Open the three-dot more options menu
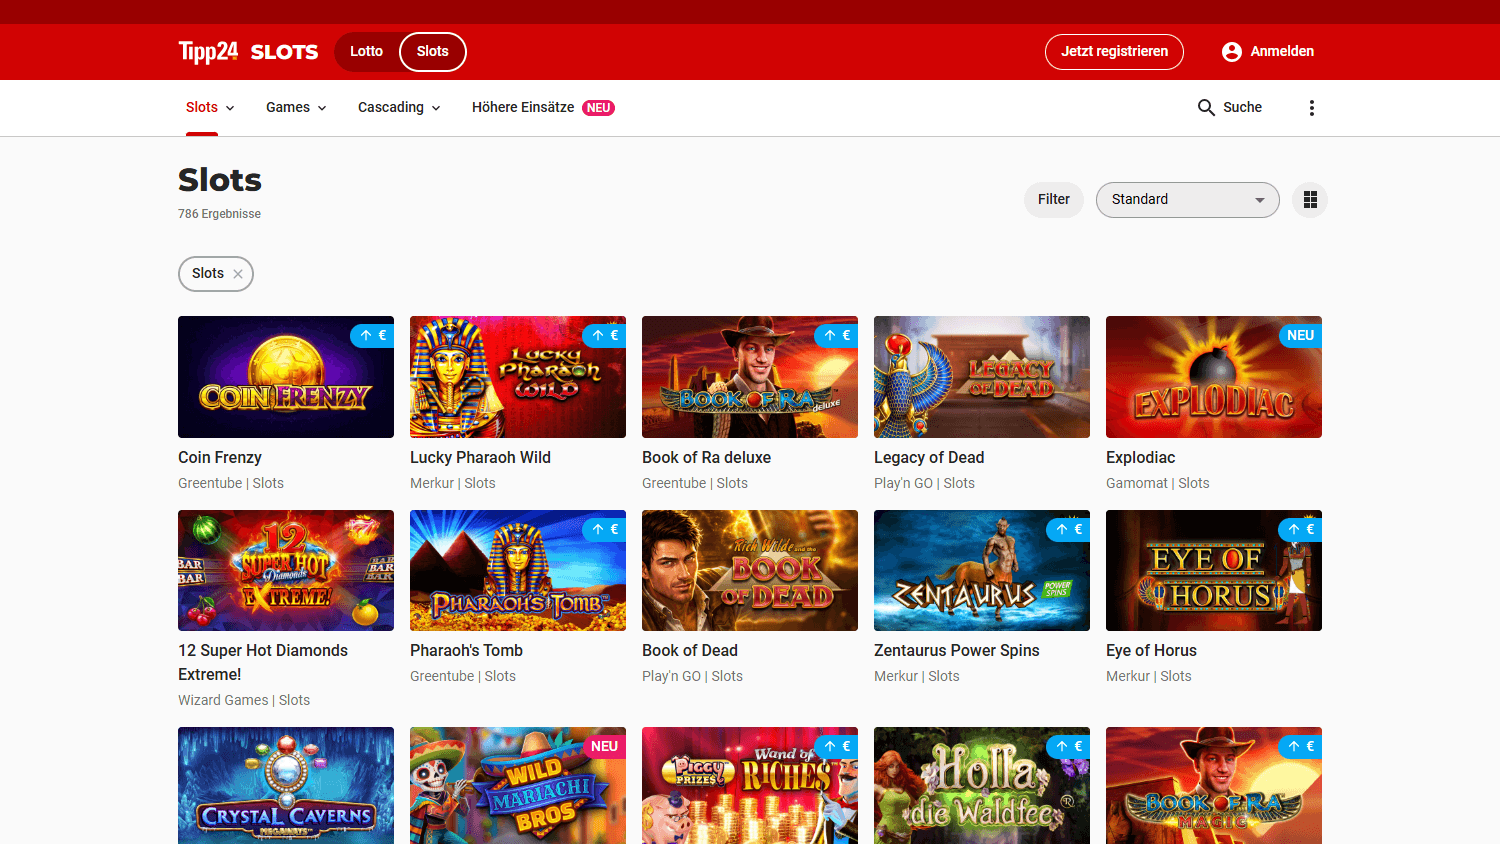1500x844 pixels. (x=1312, y=108)
